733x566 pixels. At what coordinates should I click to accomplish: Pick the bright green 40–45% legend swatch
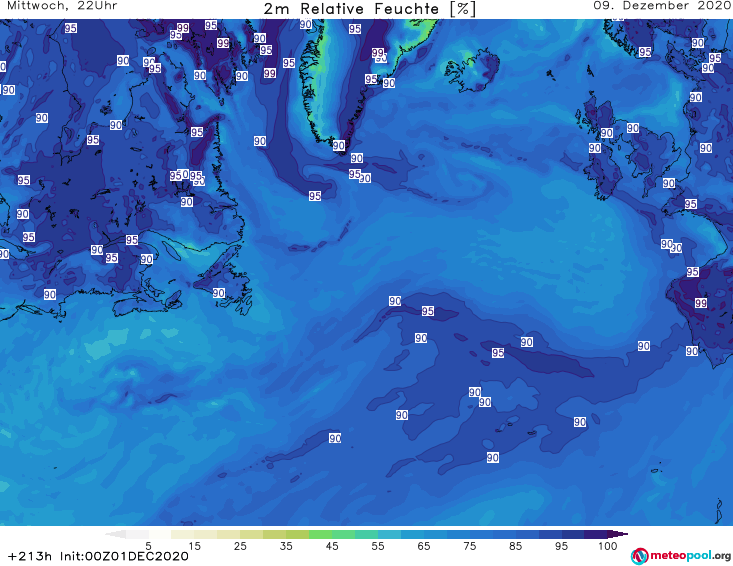point(320,534)
